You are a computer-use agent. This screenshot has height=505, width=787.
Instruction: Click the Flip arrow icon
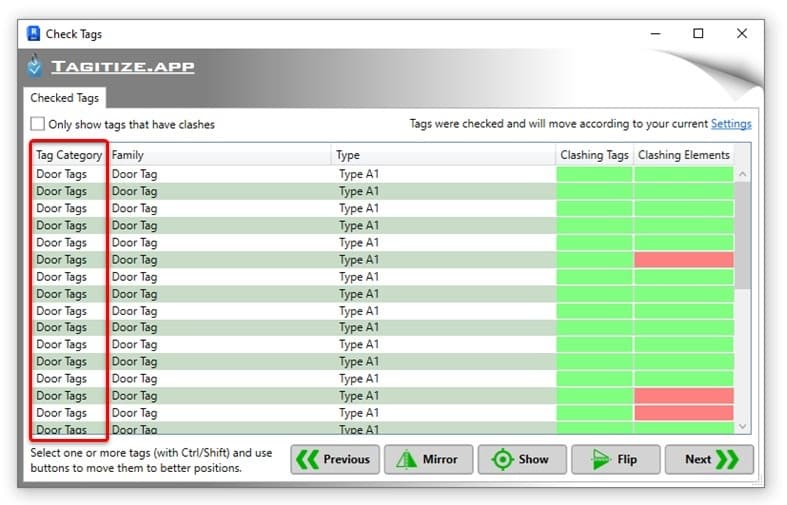[x=600, y=459]
